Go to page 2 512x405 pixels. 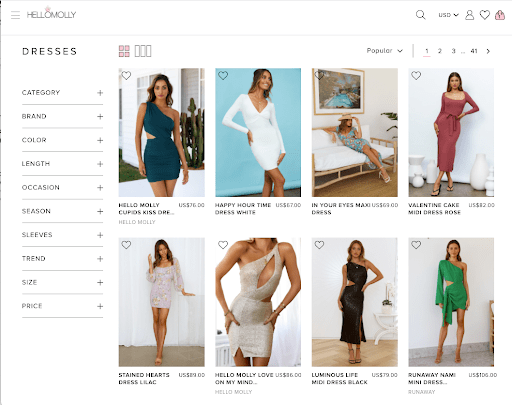[x=440, y=51]
